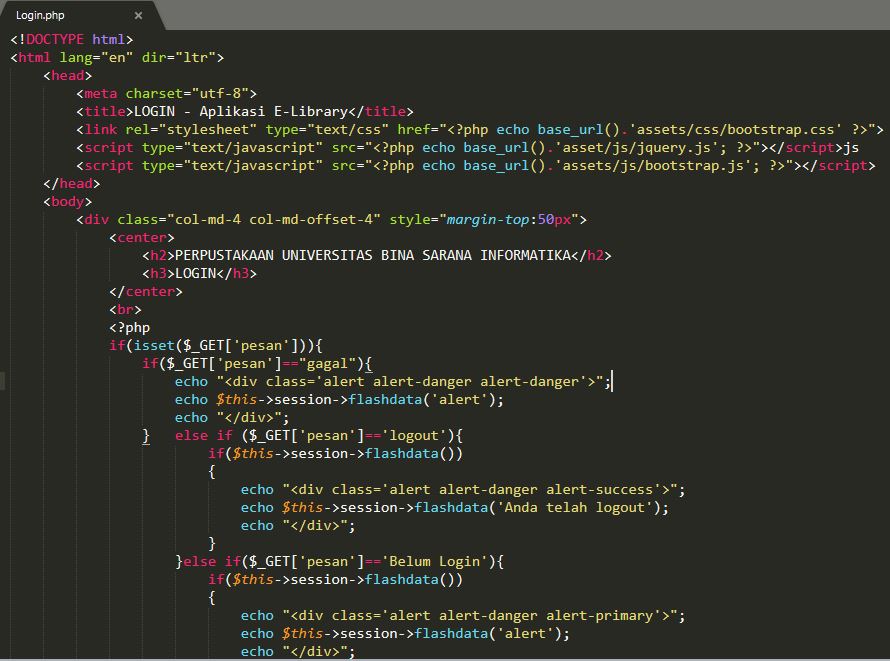Click the opening <body> tag
This screenshot has width=890, height=661.
[68, 202]
